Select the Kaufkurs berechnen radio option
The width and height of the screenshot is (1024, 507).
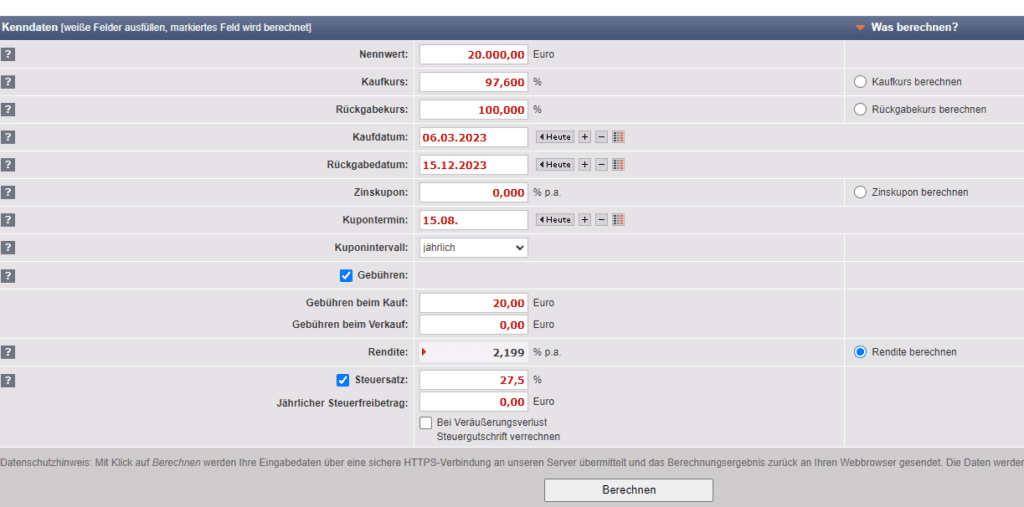click(x=859, y=82)
